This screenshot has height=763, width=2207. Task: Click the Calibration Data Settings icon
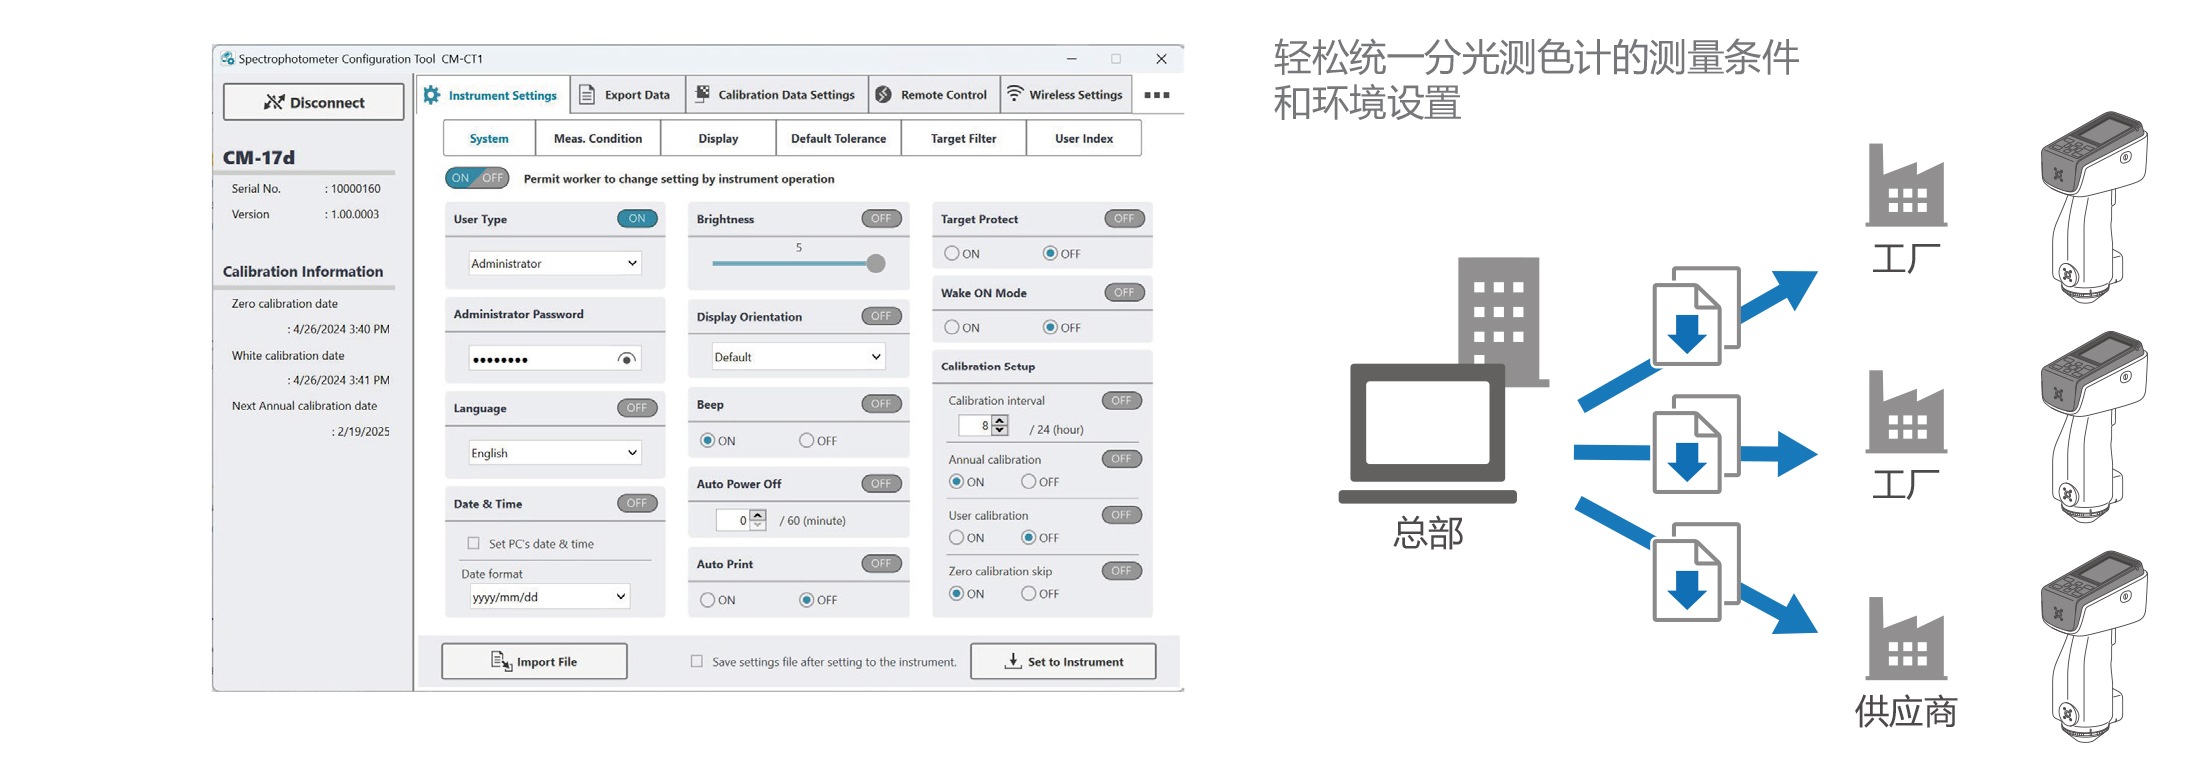[x=703, y=94]
